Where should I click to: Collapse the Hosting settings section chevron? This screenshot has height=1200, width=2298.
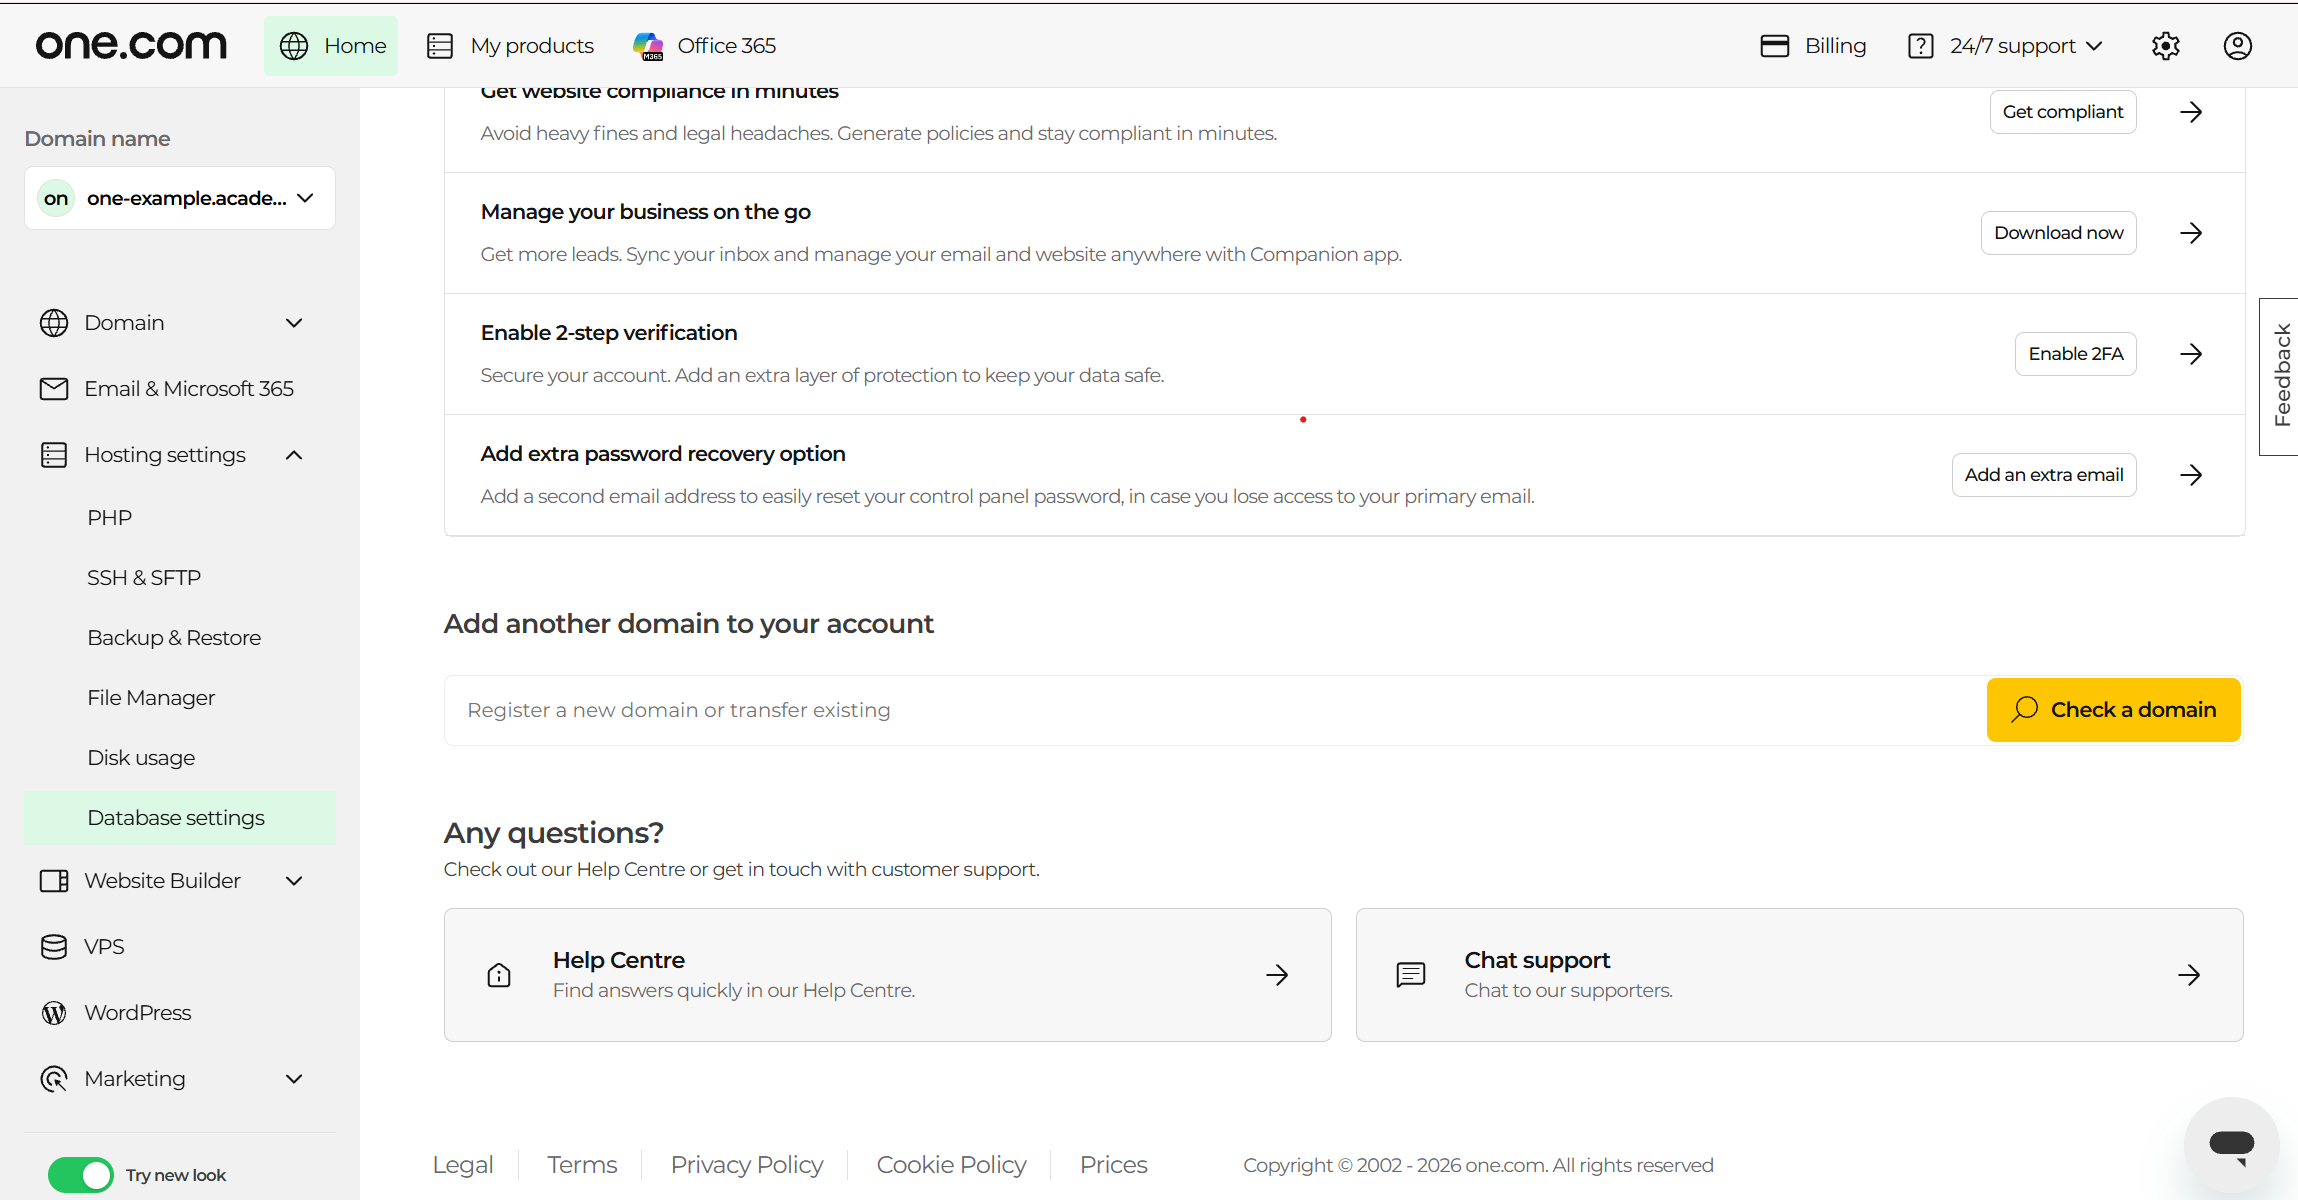coord(294,455)
